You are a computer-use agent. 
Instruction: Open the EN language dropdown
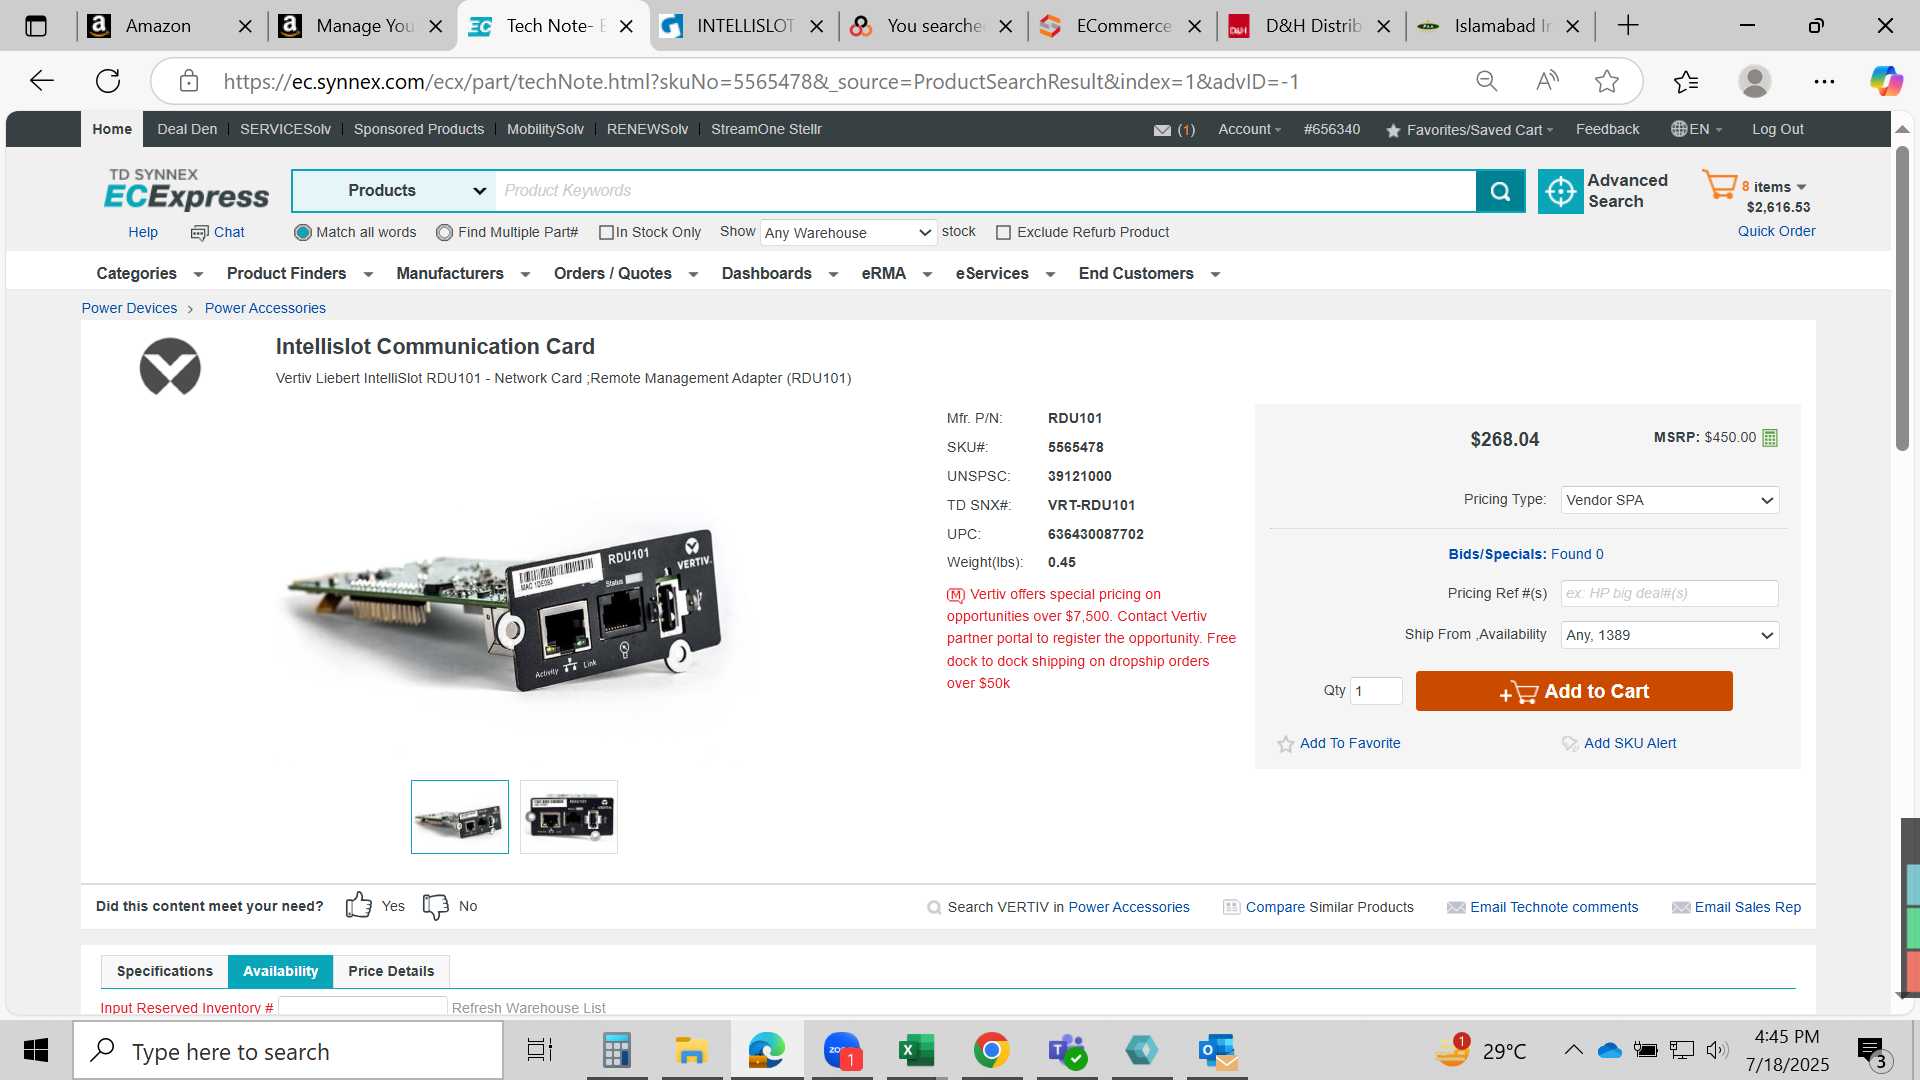[1697, 129]
